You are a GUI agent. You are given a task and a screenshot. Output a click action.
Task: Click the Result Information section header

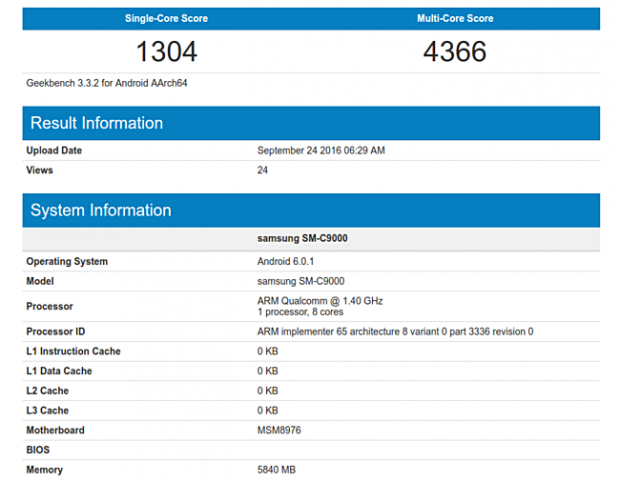[x=97, y=123]
